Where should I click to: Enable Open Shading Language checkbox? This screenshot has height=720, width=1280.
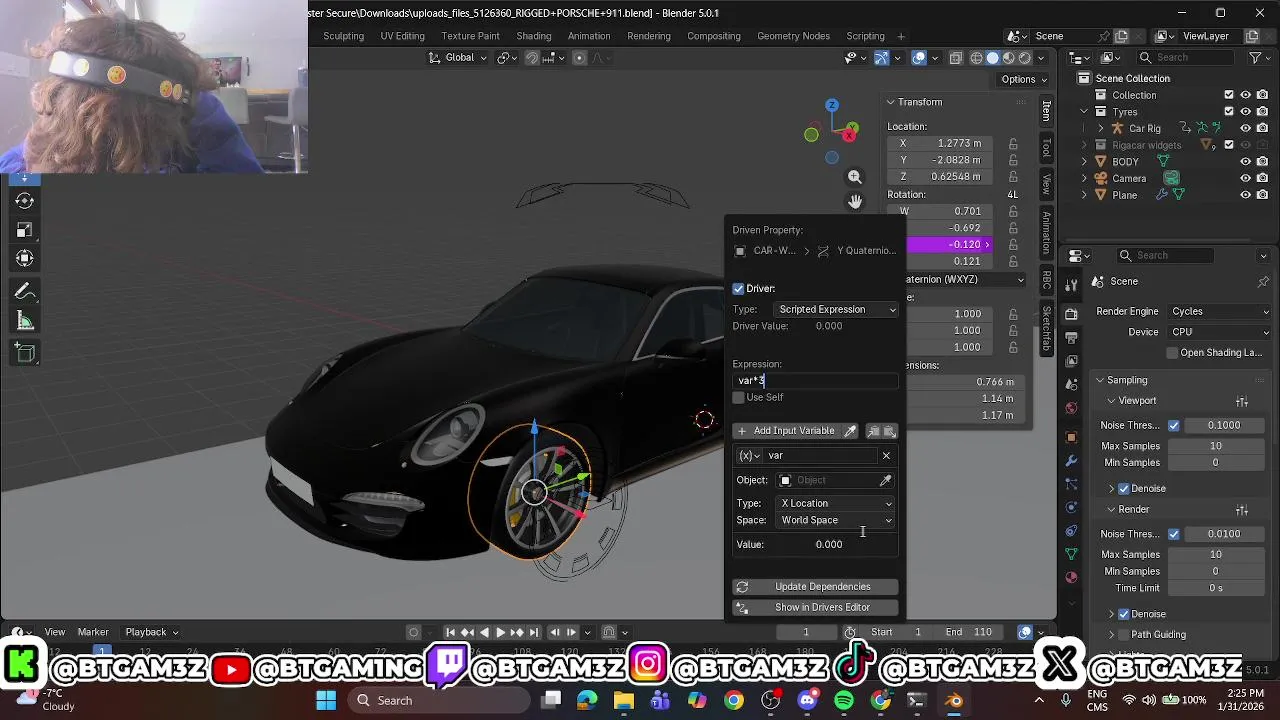click(1173, 353)
